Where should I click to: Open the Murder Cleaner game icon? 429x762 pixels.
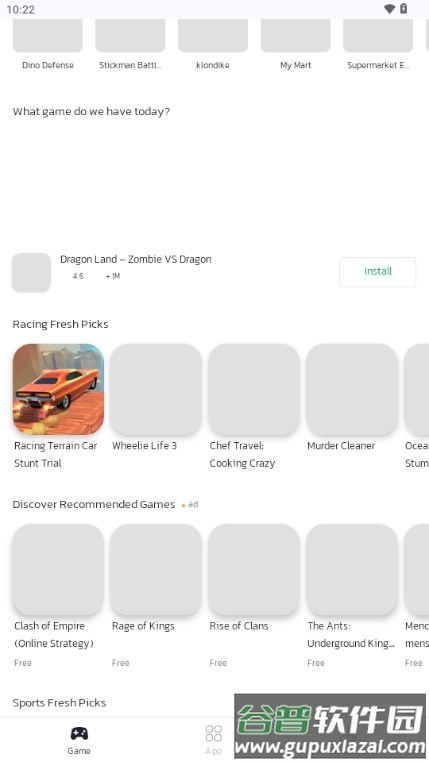[352, 389]
